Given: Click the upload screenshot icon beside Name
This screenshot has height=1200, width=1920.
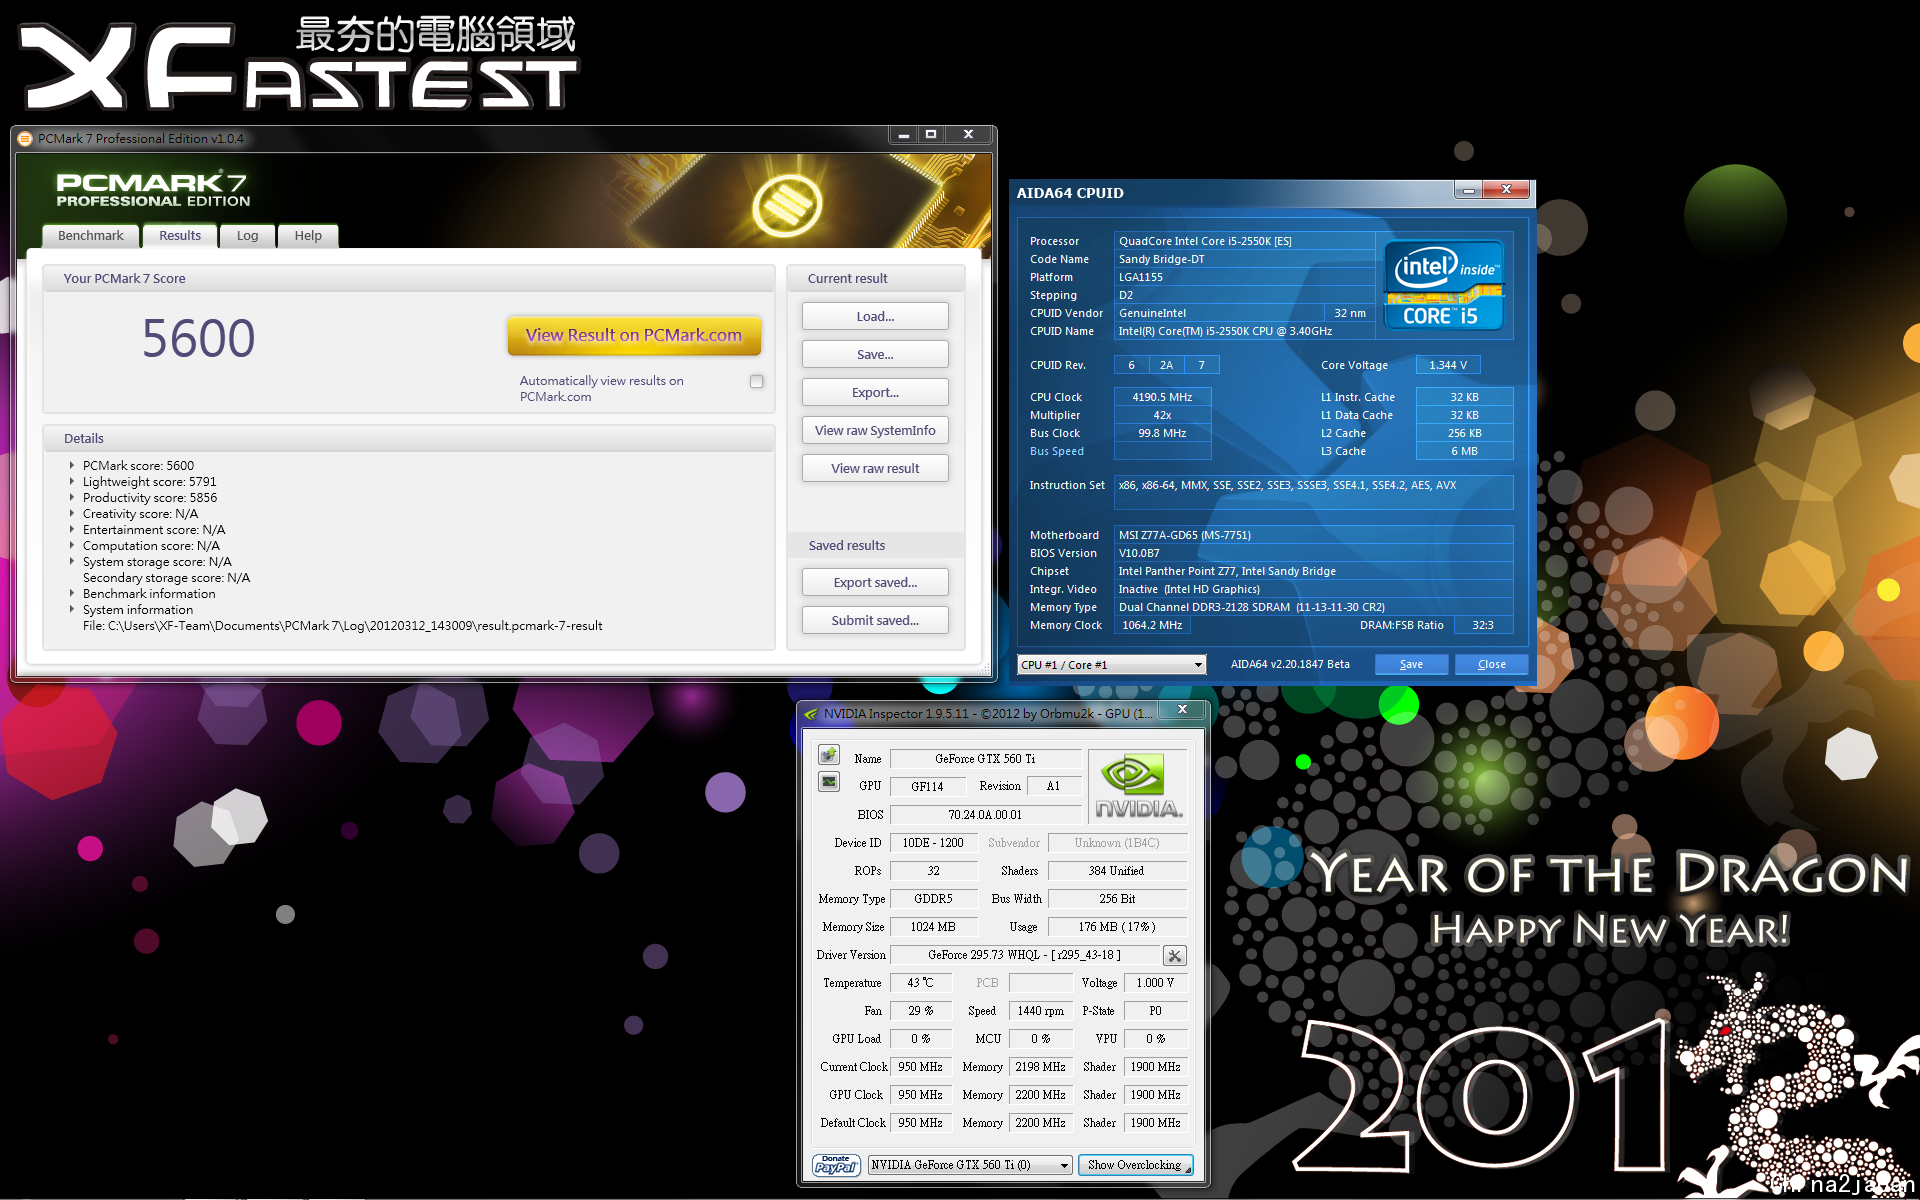Looking at the screenshot, I should click(x=829, y=755).
